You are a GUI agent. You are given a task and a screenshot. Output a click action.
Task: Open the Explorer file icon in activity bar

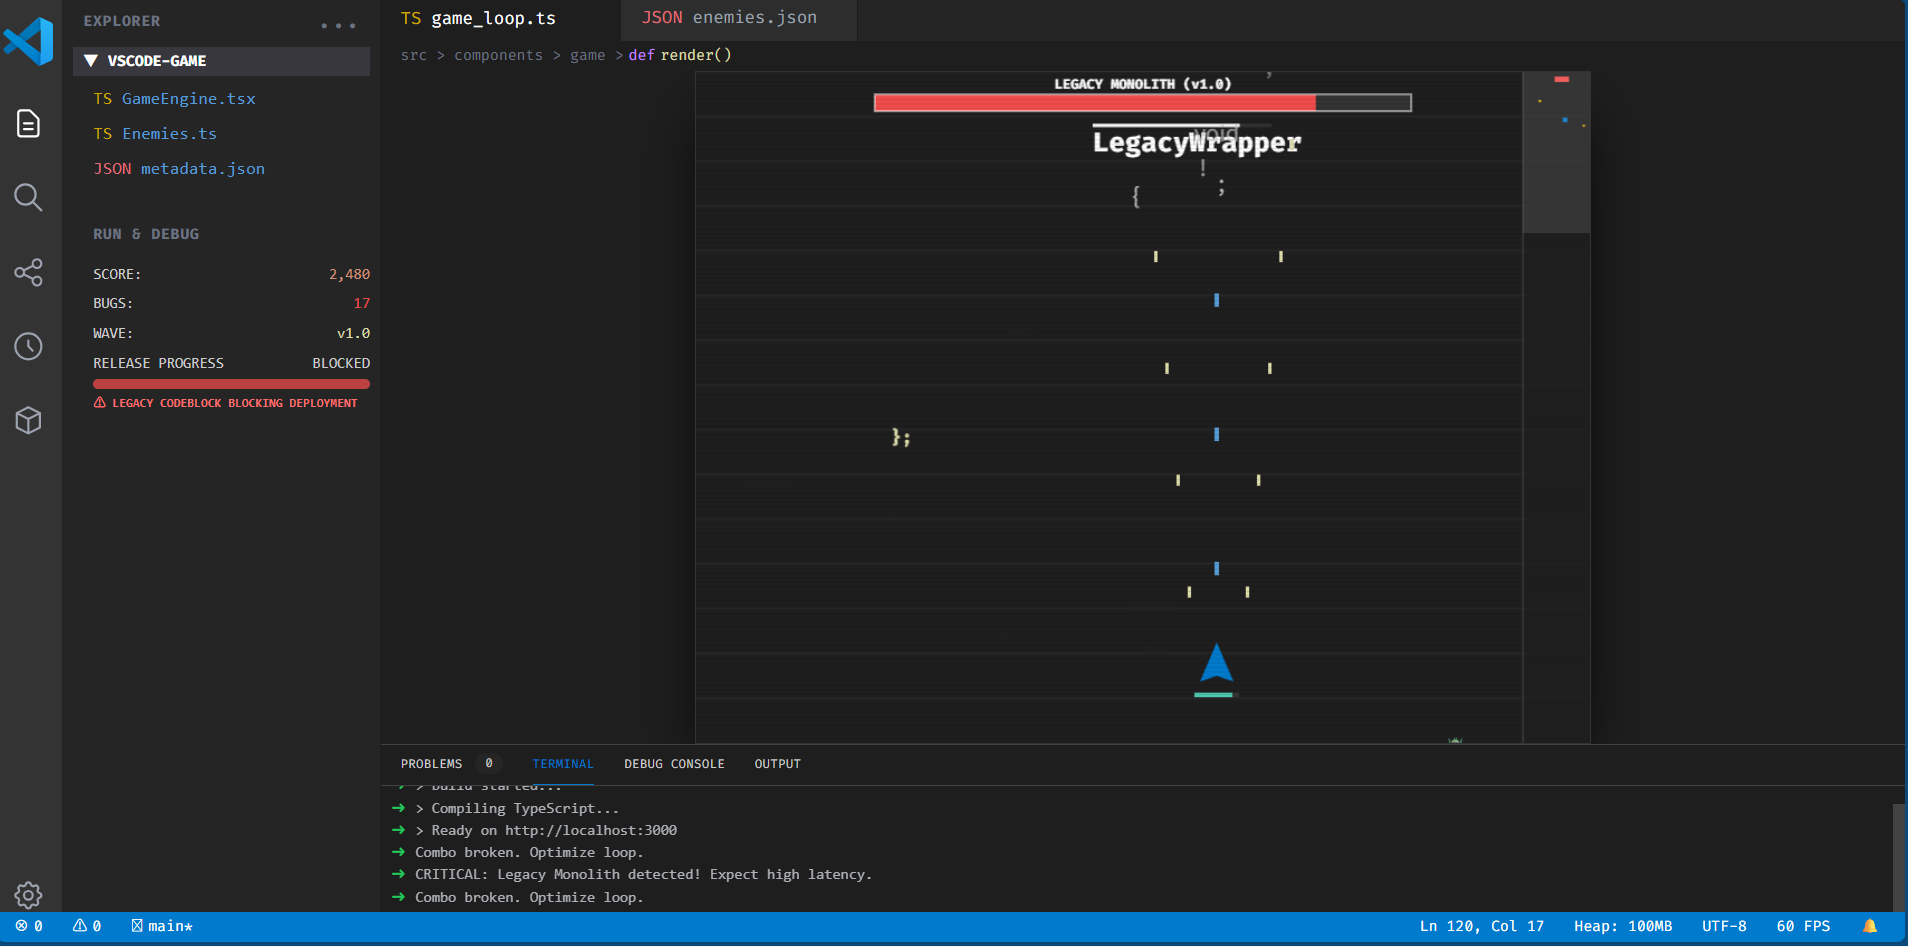(28, 123)
